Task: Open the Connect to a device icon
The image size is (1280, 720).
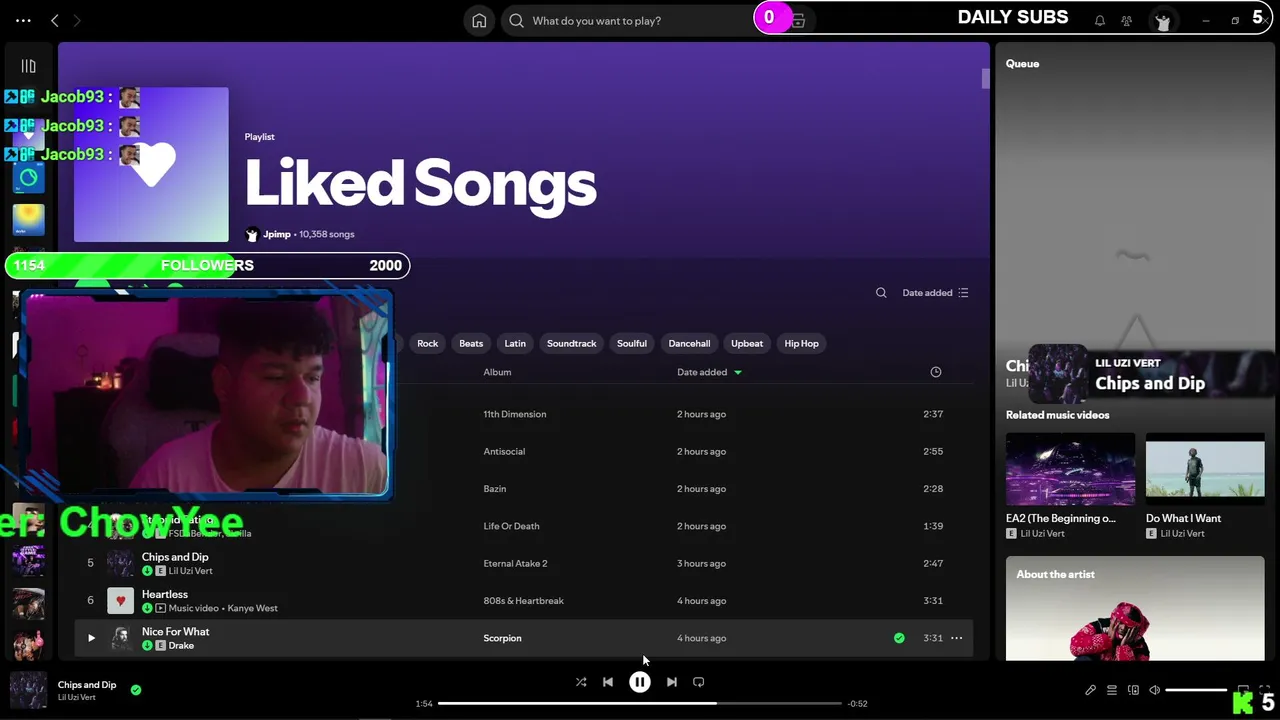Action: [1133, 690]
